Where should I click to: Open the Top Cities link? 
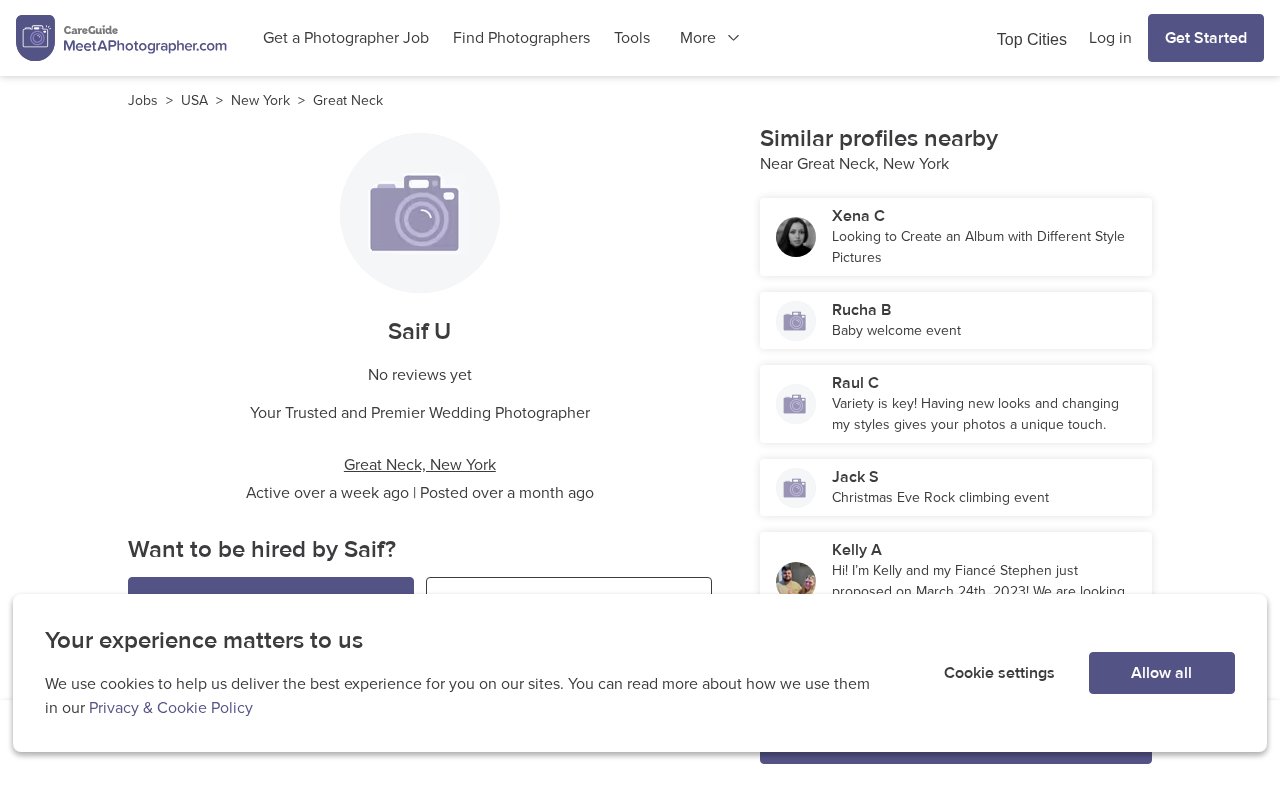point(1032,39)
